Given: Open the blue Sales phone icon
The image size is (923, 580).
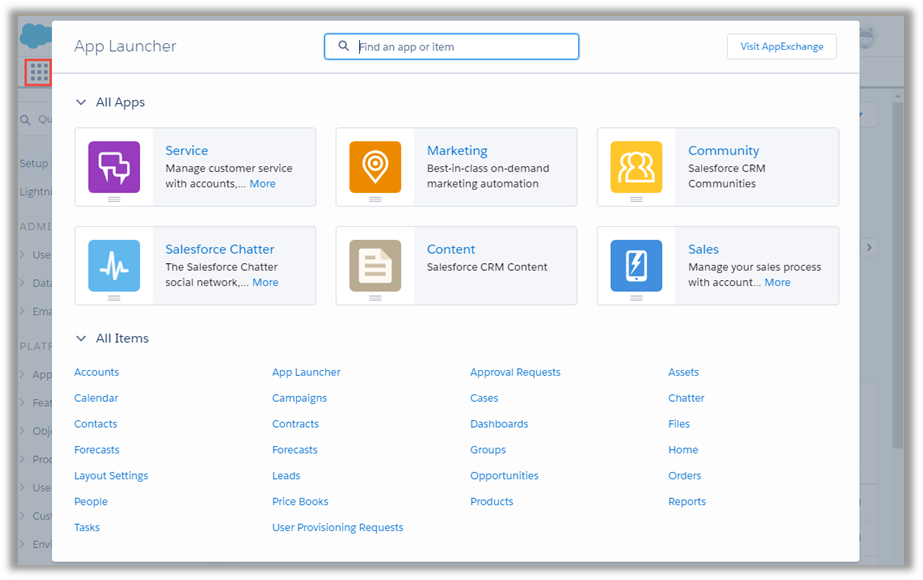Looking at the screenshot, I should 636,265.
